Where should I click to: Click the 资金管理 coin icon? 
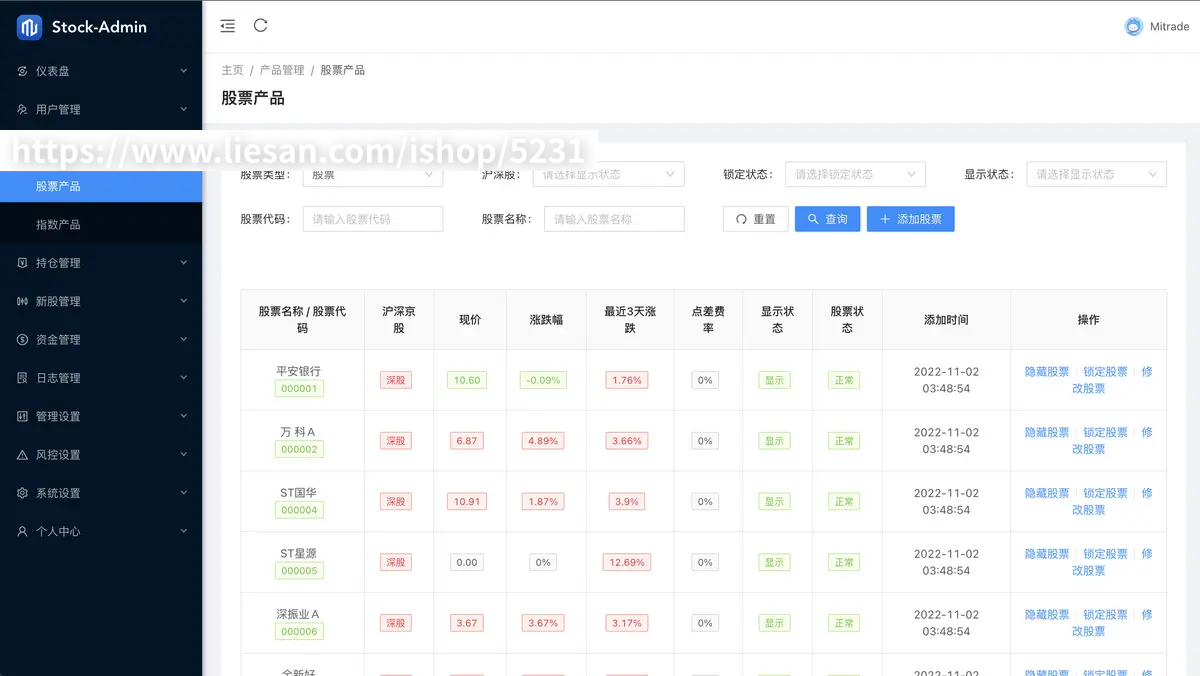pyautogui.click(x=23, y=340)
